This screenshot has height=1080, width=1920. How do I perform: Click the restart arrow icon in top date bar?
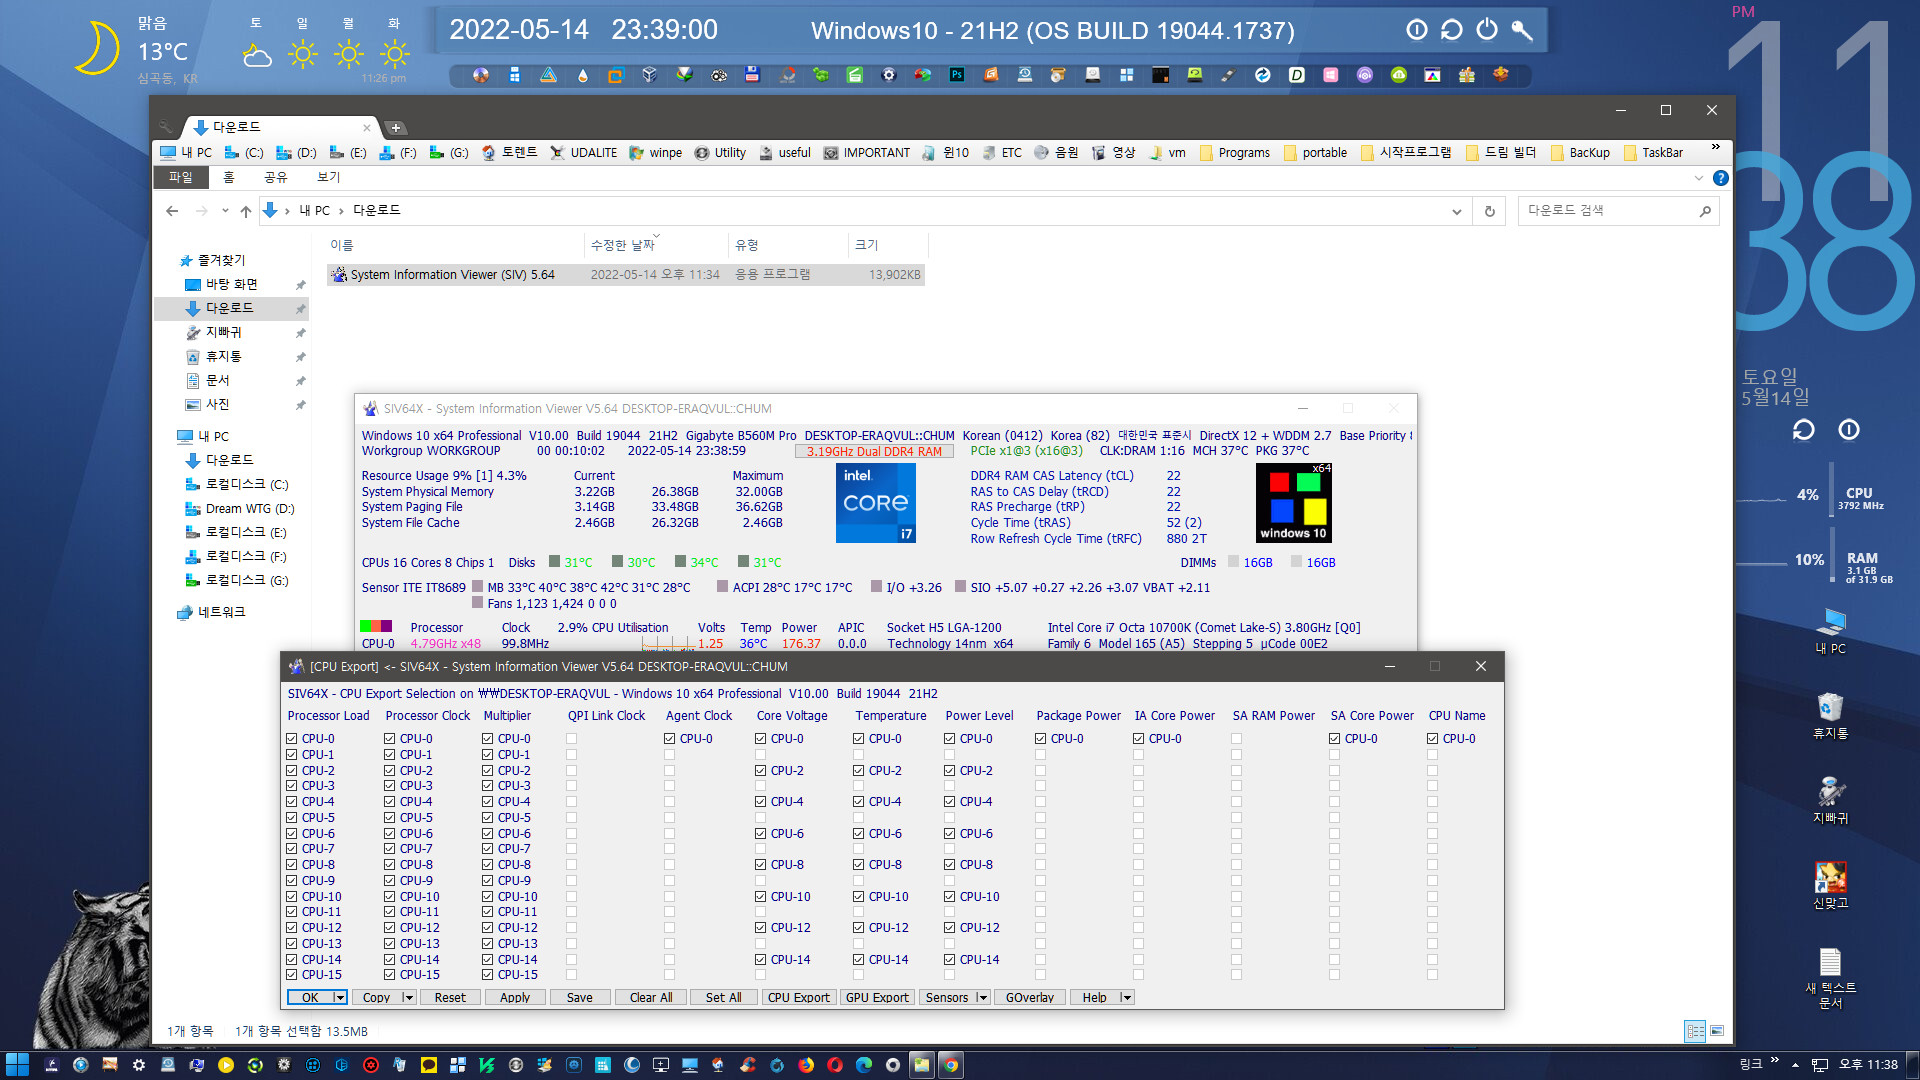point(1452,30)
